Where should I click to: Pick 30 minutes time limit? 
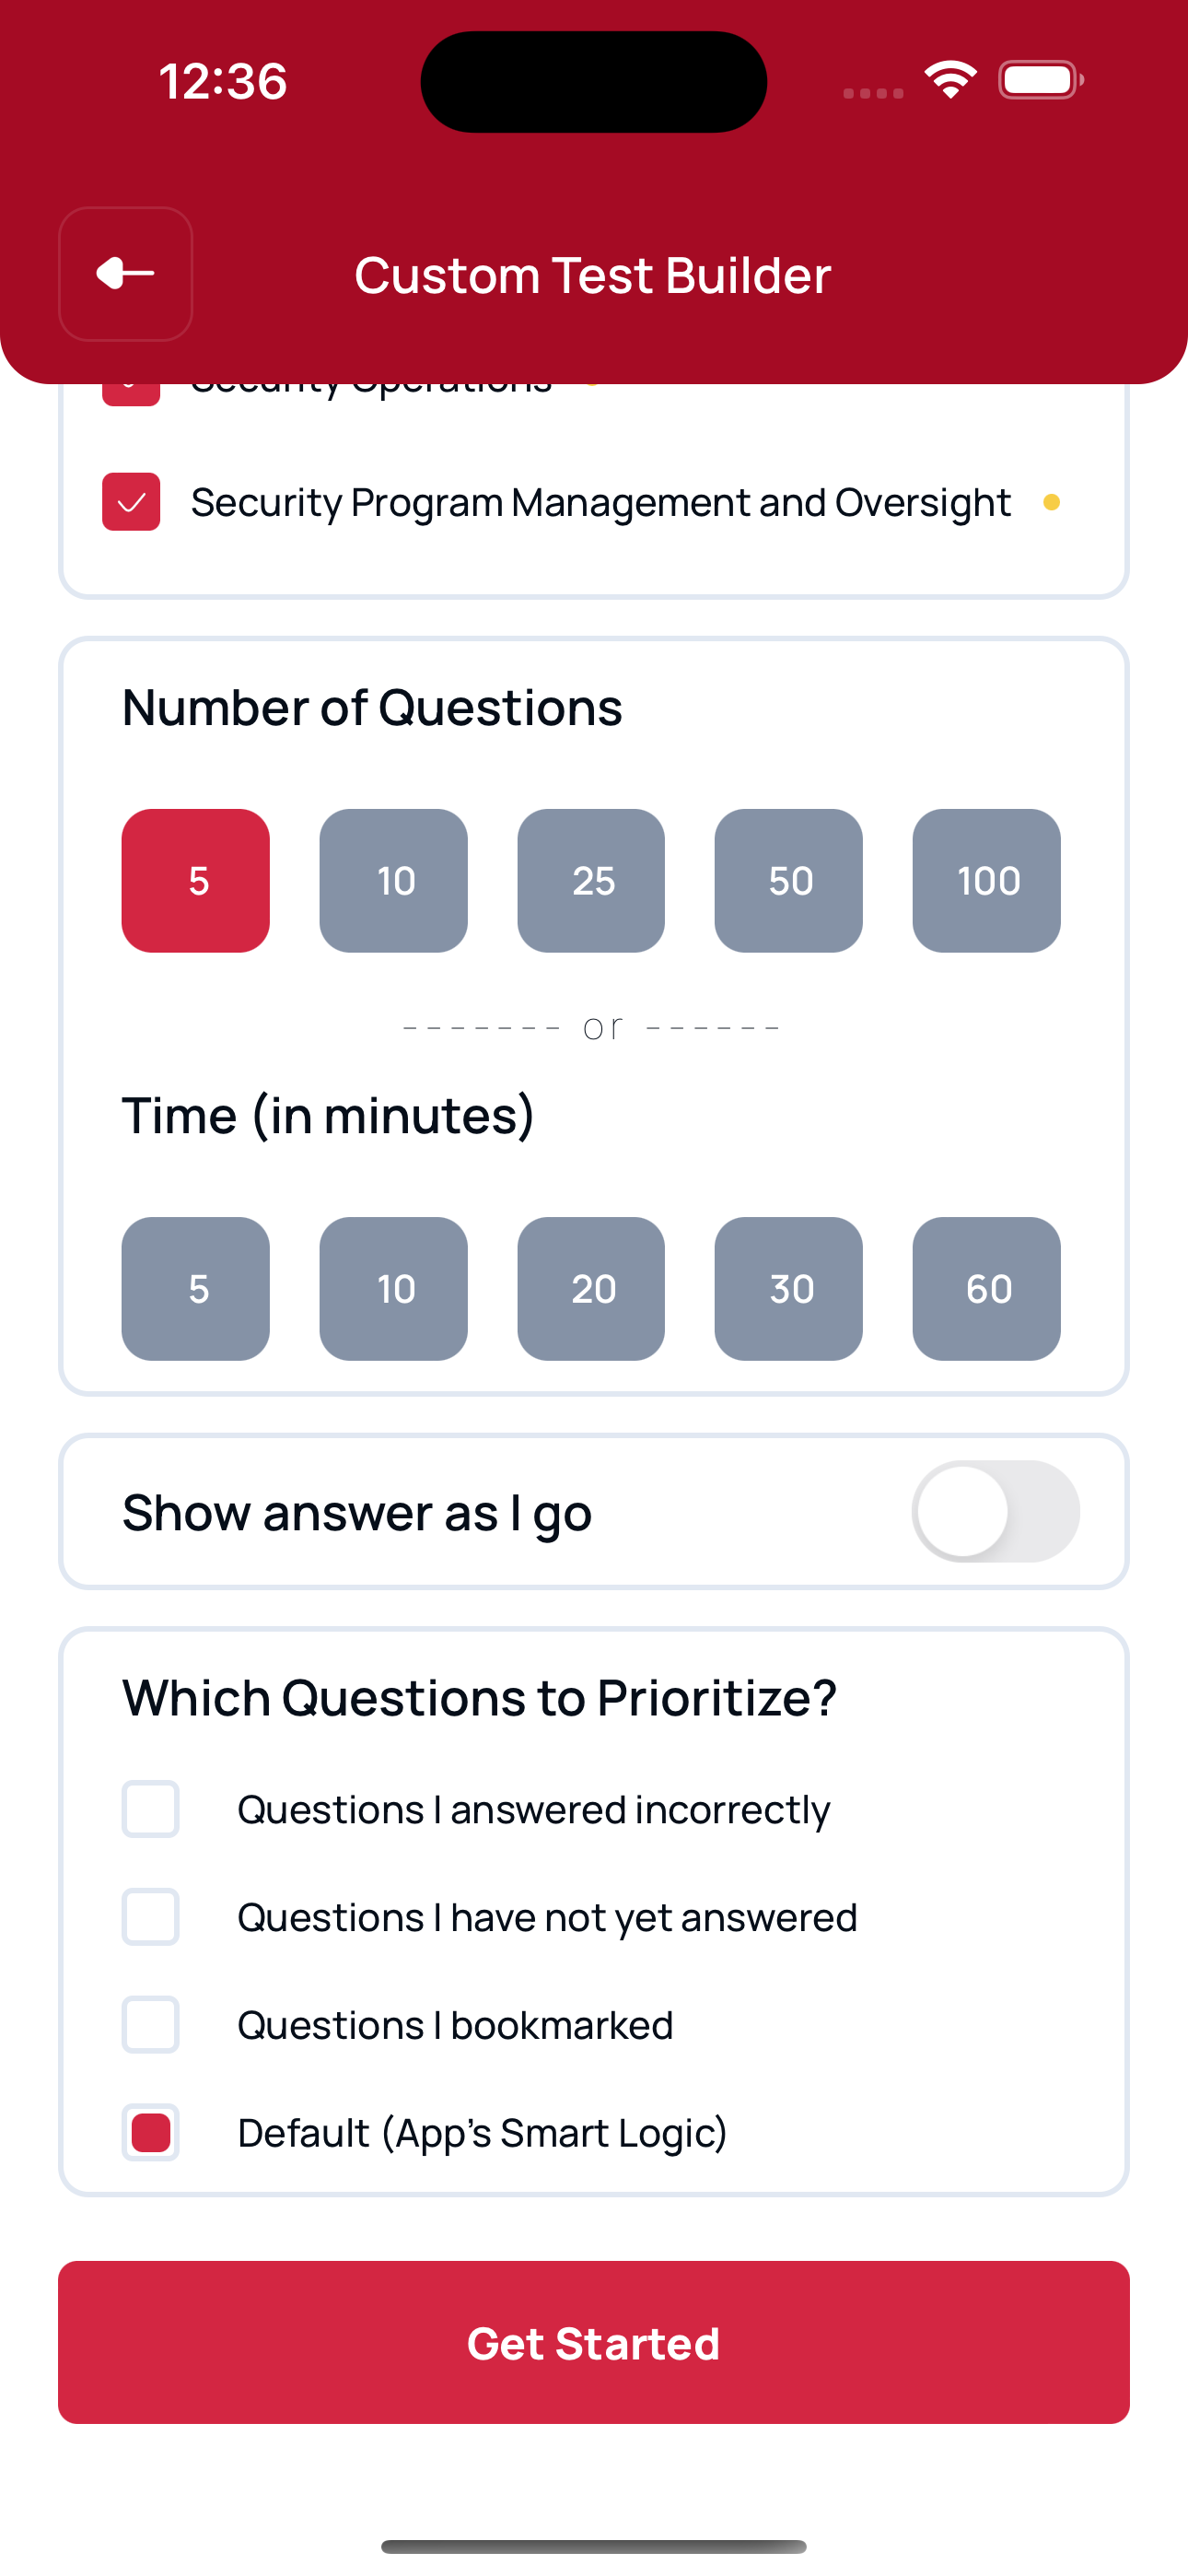click(789, 1289)
